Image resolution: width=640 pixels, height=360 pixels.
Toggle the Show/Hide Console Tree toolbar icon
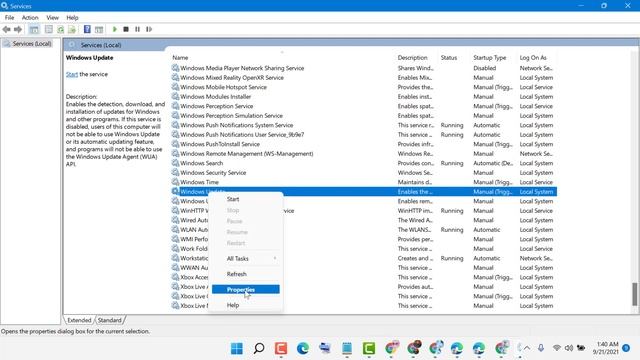click(x=34, y=29)
